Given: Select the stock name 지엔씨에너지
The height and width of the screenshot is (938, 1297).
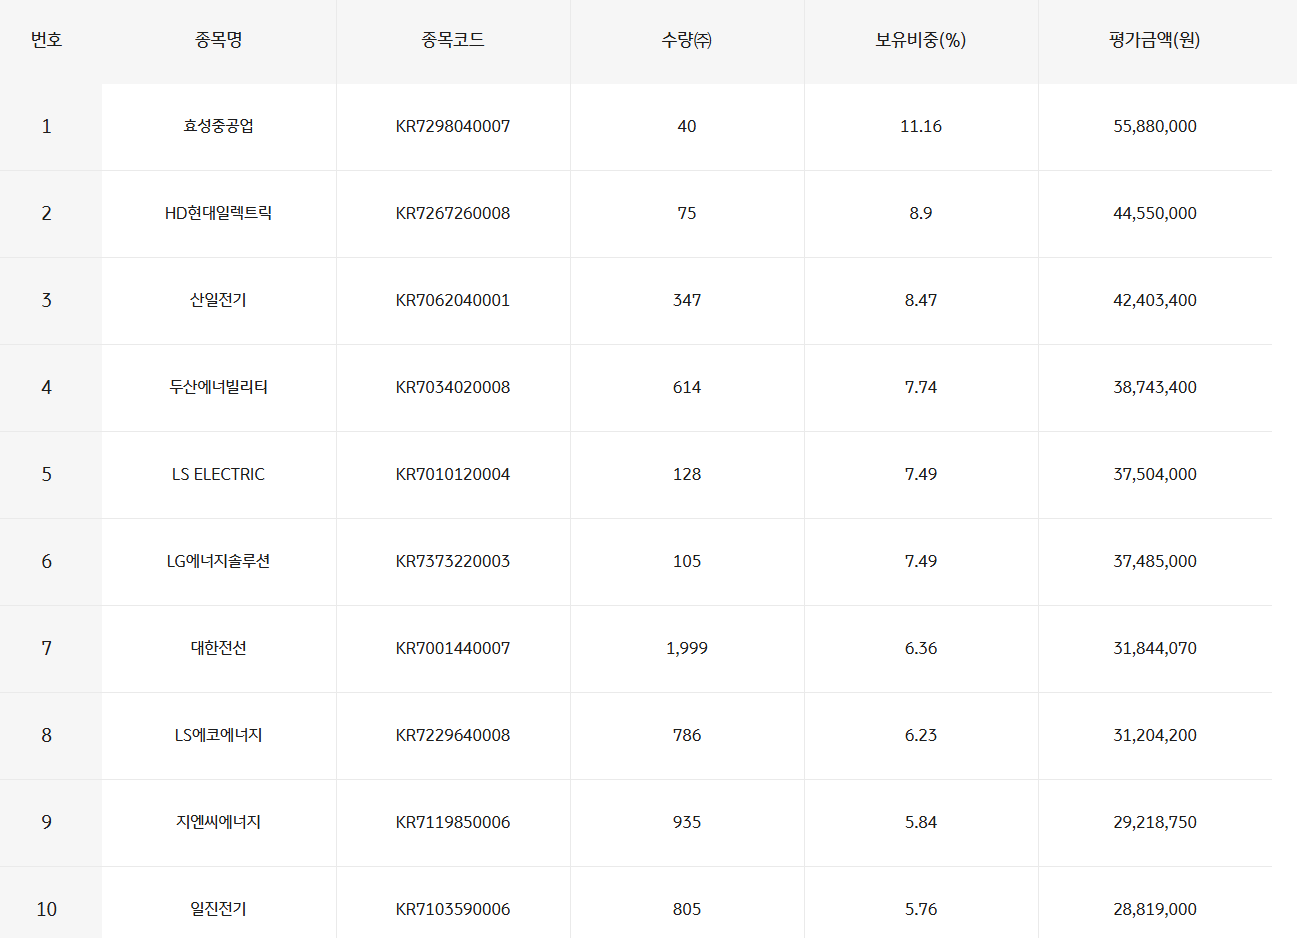Looking at the screenshot, I should (x=219, y=822).
